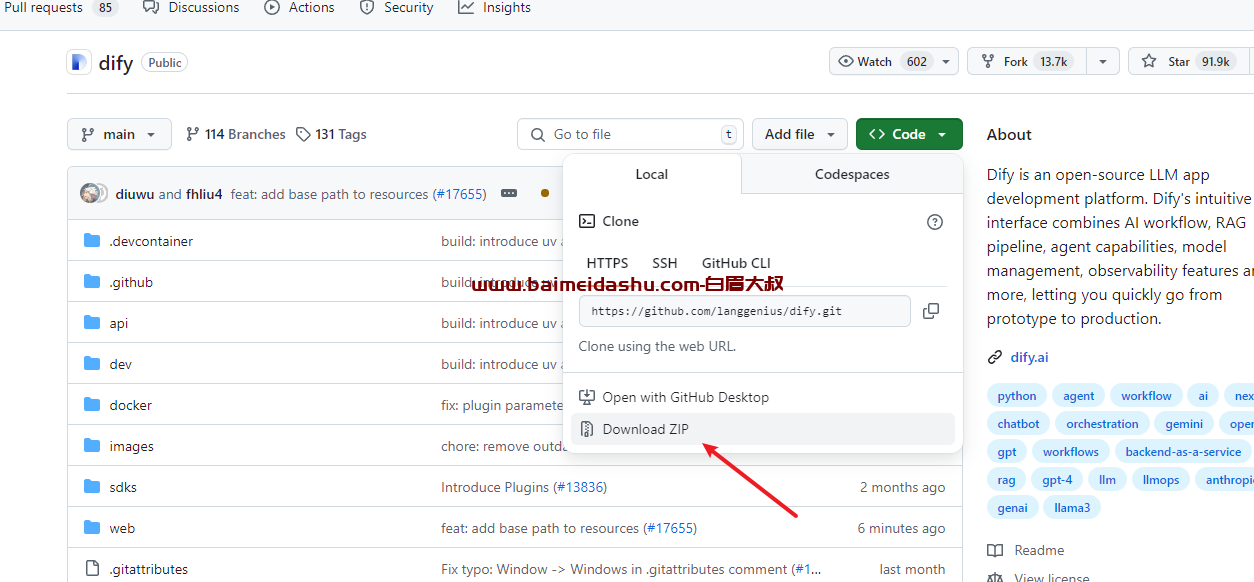The height and width of the screenshot is (582, 1254).
Task: Open the Actions tab
Action: (299, 7)
